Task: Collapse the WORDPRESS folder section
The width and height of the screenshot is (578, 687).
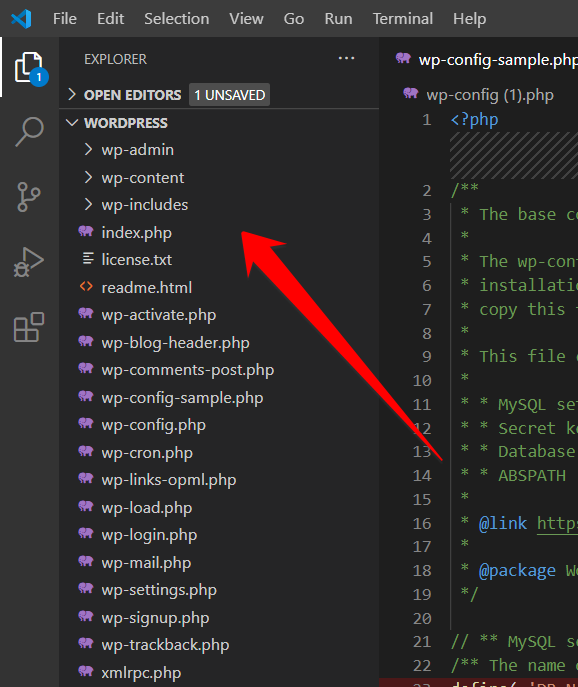Action: 72,123
